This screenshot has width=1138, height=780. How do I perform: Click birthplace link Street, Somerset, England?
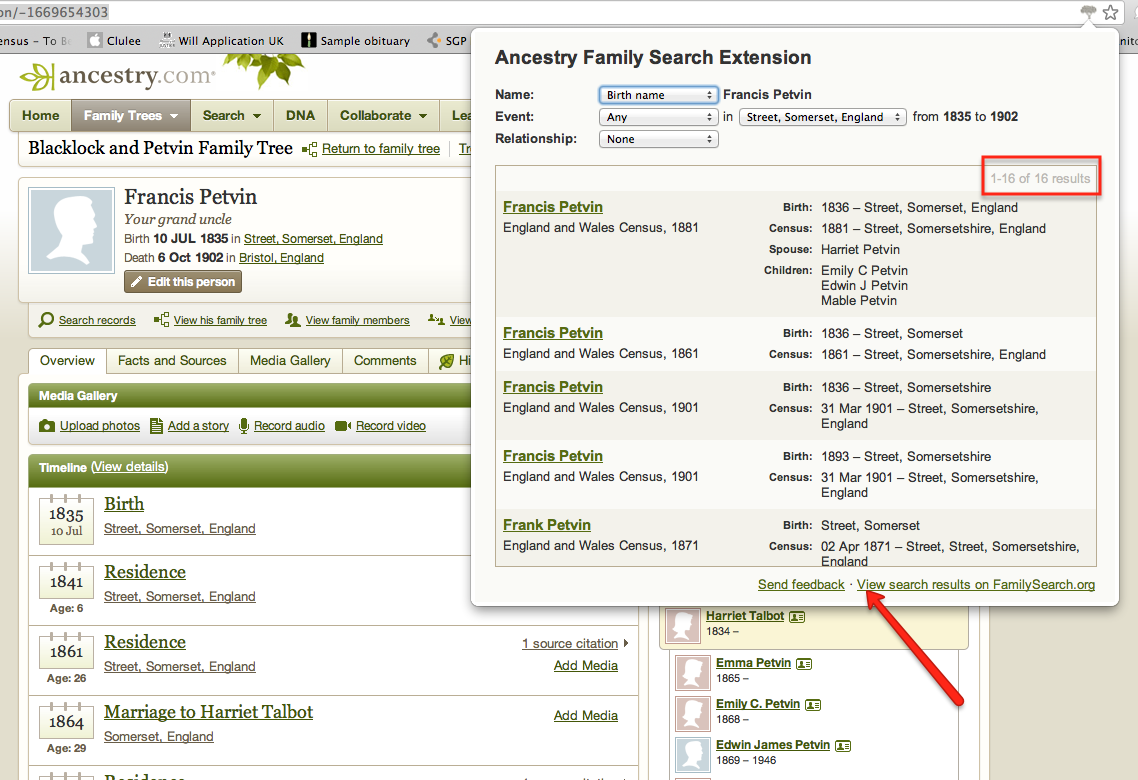[313, 239]
